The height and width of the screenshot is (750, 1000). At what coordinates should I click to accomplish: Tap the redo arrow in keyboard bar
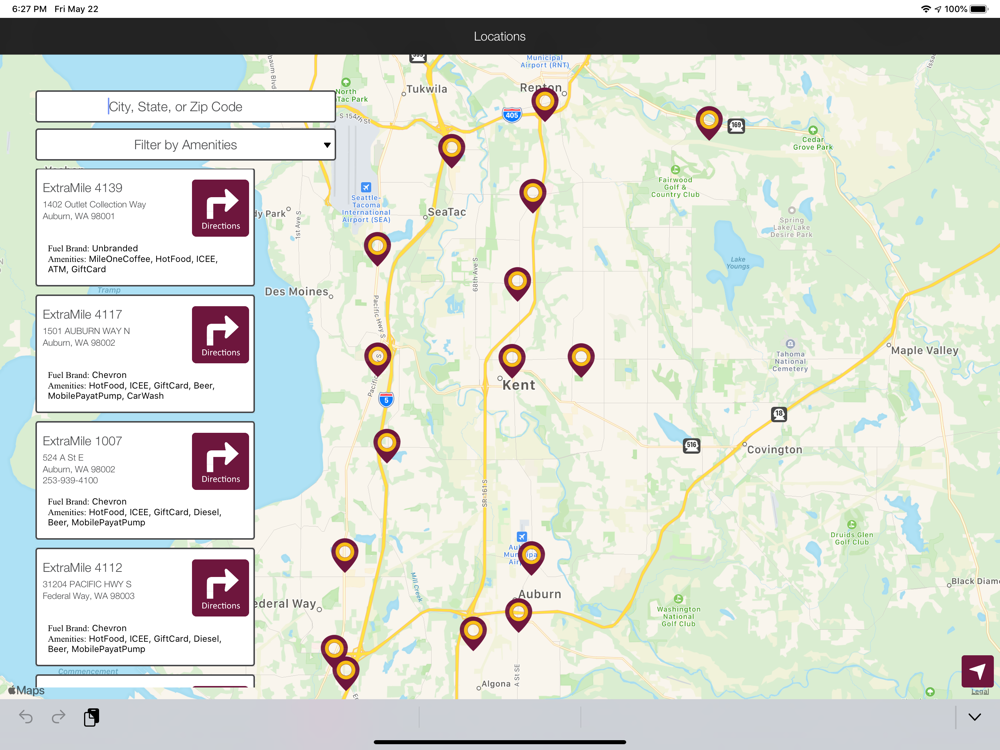click(x=58, y=717)
